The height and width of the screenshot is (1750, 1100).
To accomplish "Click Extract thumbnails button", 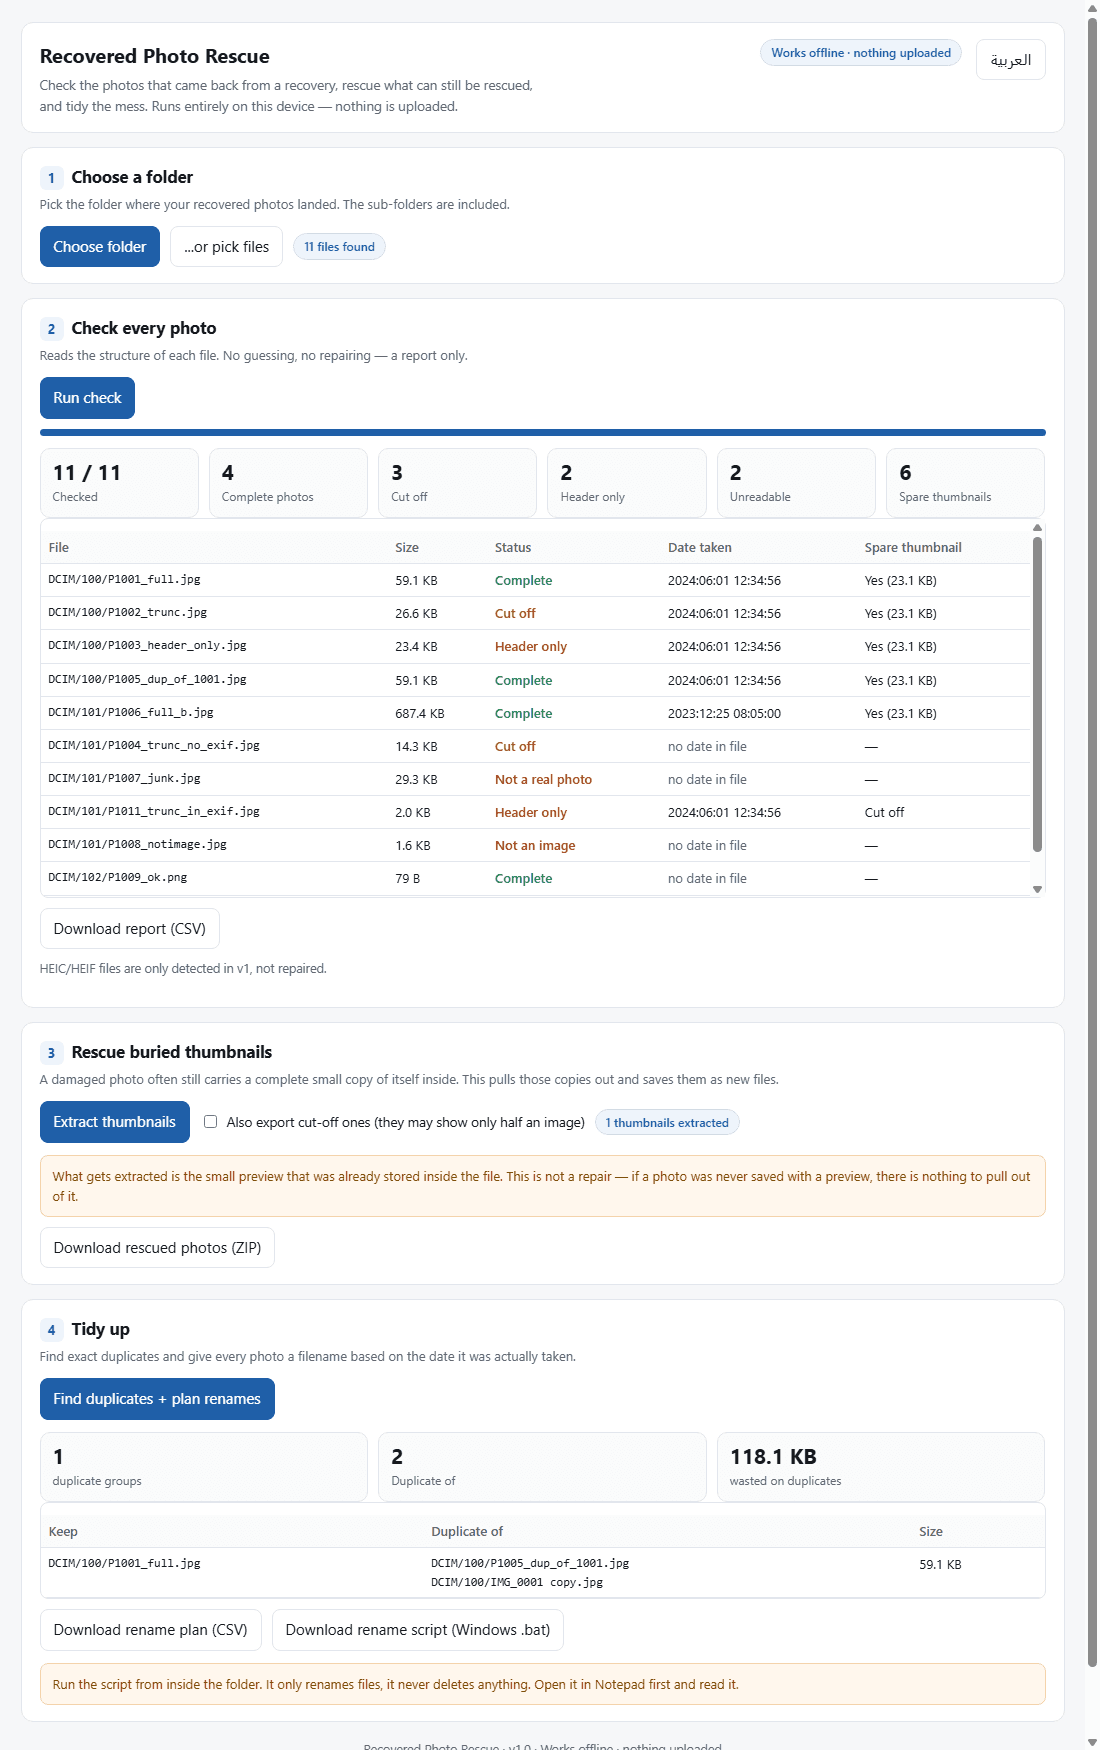I will (115, 1122).
